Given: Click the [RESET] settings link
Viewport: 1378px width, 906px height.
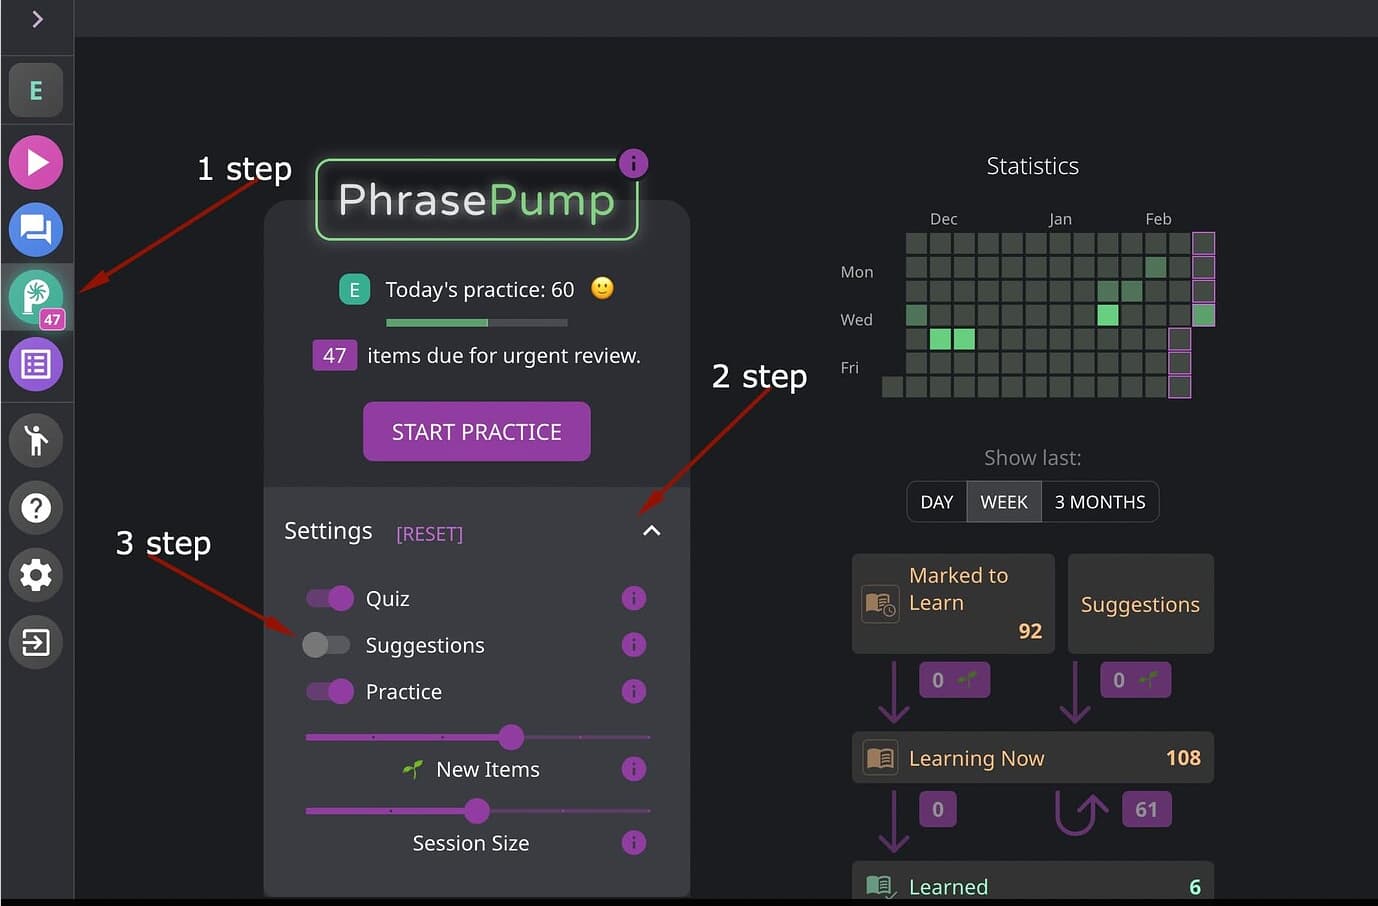Looking at the screenshot, I should 430,534.
